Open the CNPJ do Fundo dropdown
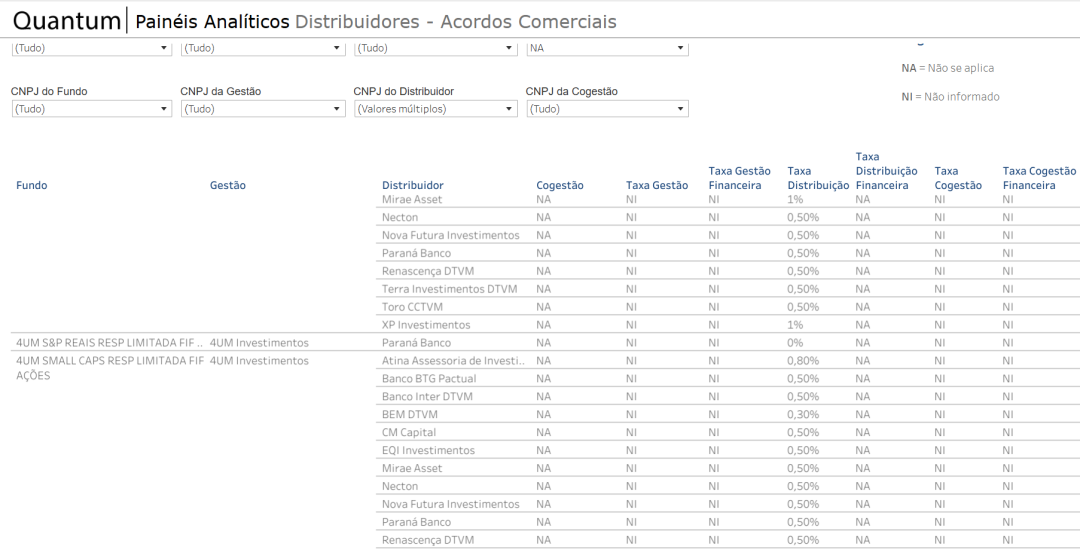This screenshot has height=552, width=1080. 92,109
